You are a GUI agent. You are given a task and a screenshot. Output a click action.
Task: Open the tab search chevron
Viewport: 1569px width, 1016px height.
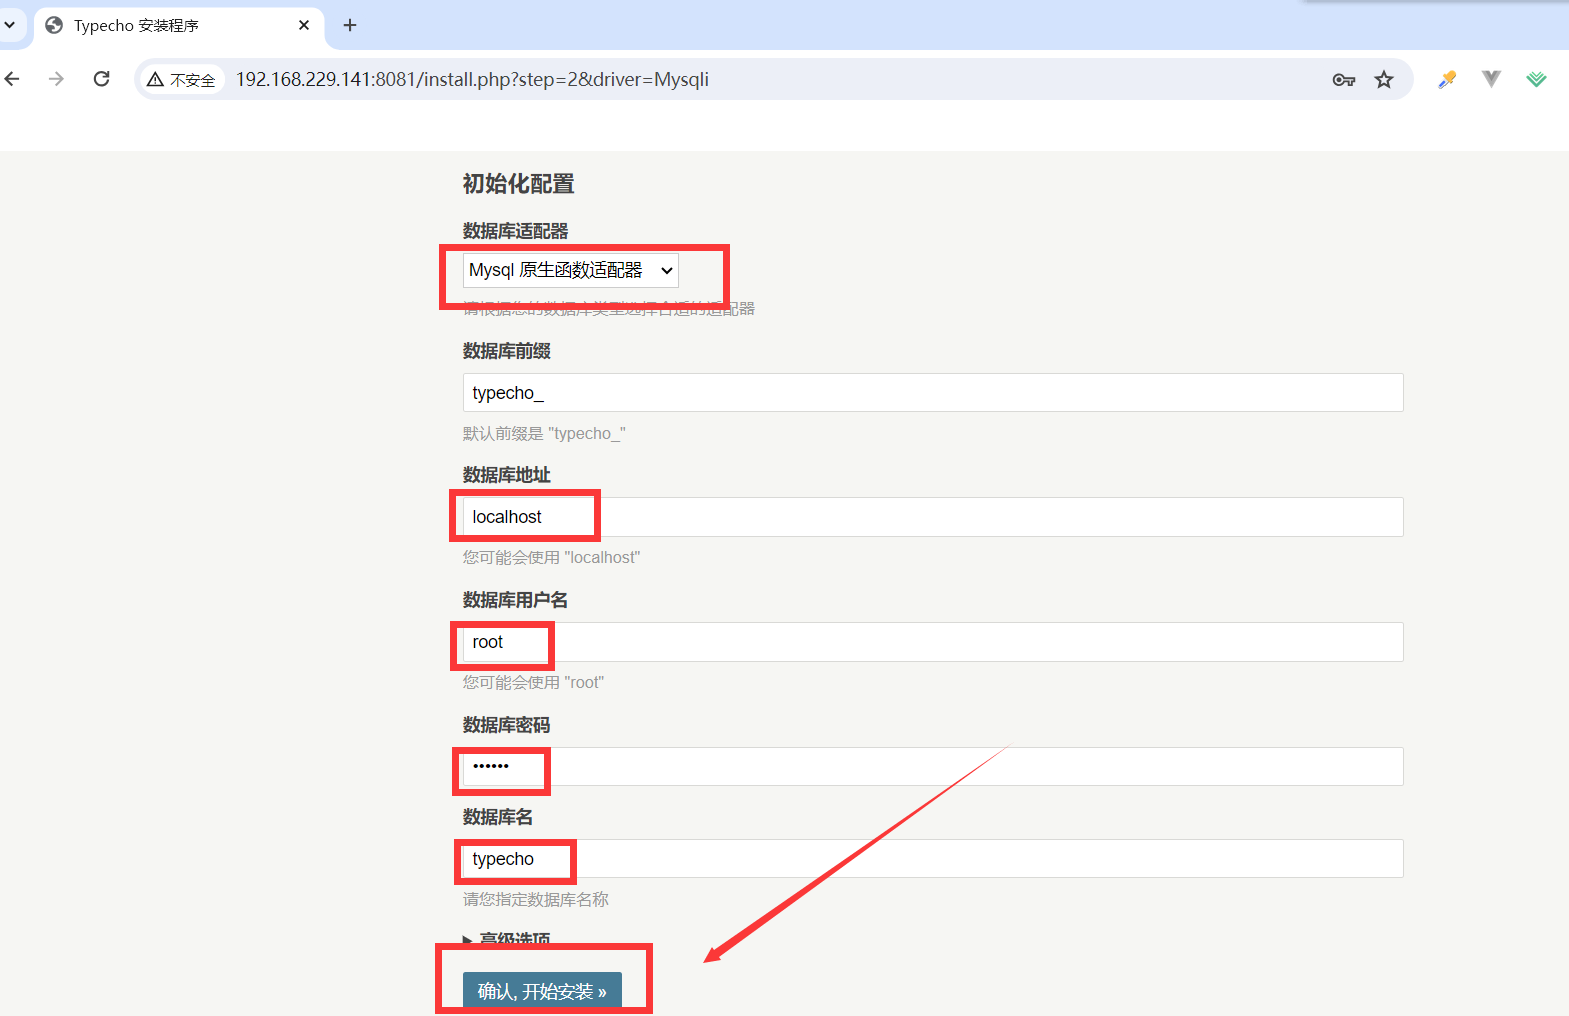point(10,25)
